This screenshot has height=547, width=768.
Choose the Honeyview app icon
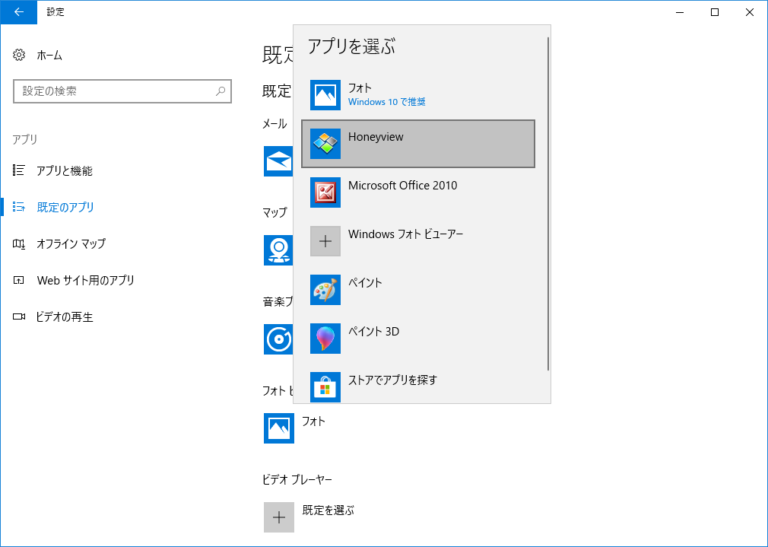click(x=326, y=144)
